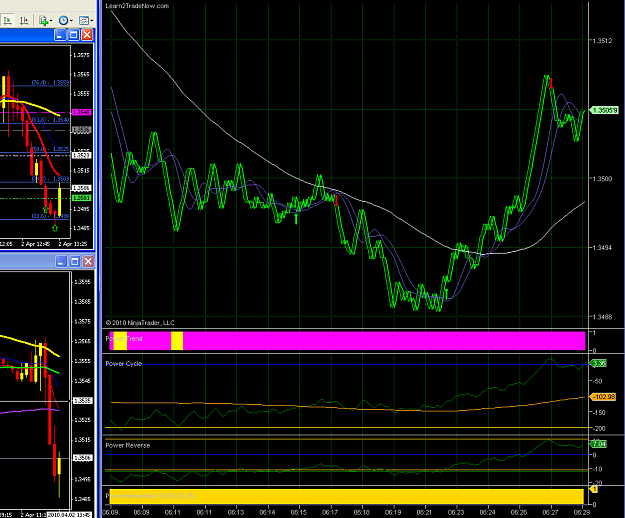Viewport: 625px width, 518px height.
Task: Click the (61.8) - 1.3540 Fibonacci label
Action: coord(51,120)
